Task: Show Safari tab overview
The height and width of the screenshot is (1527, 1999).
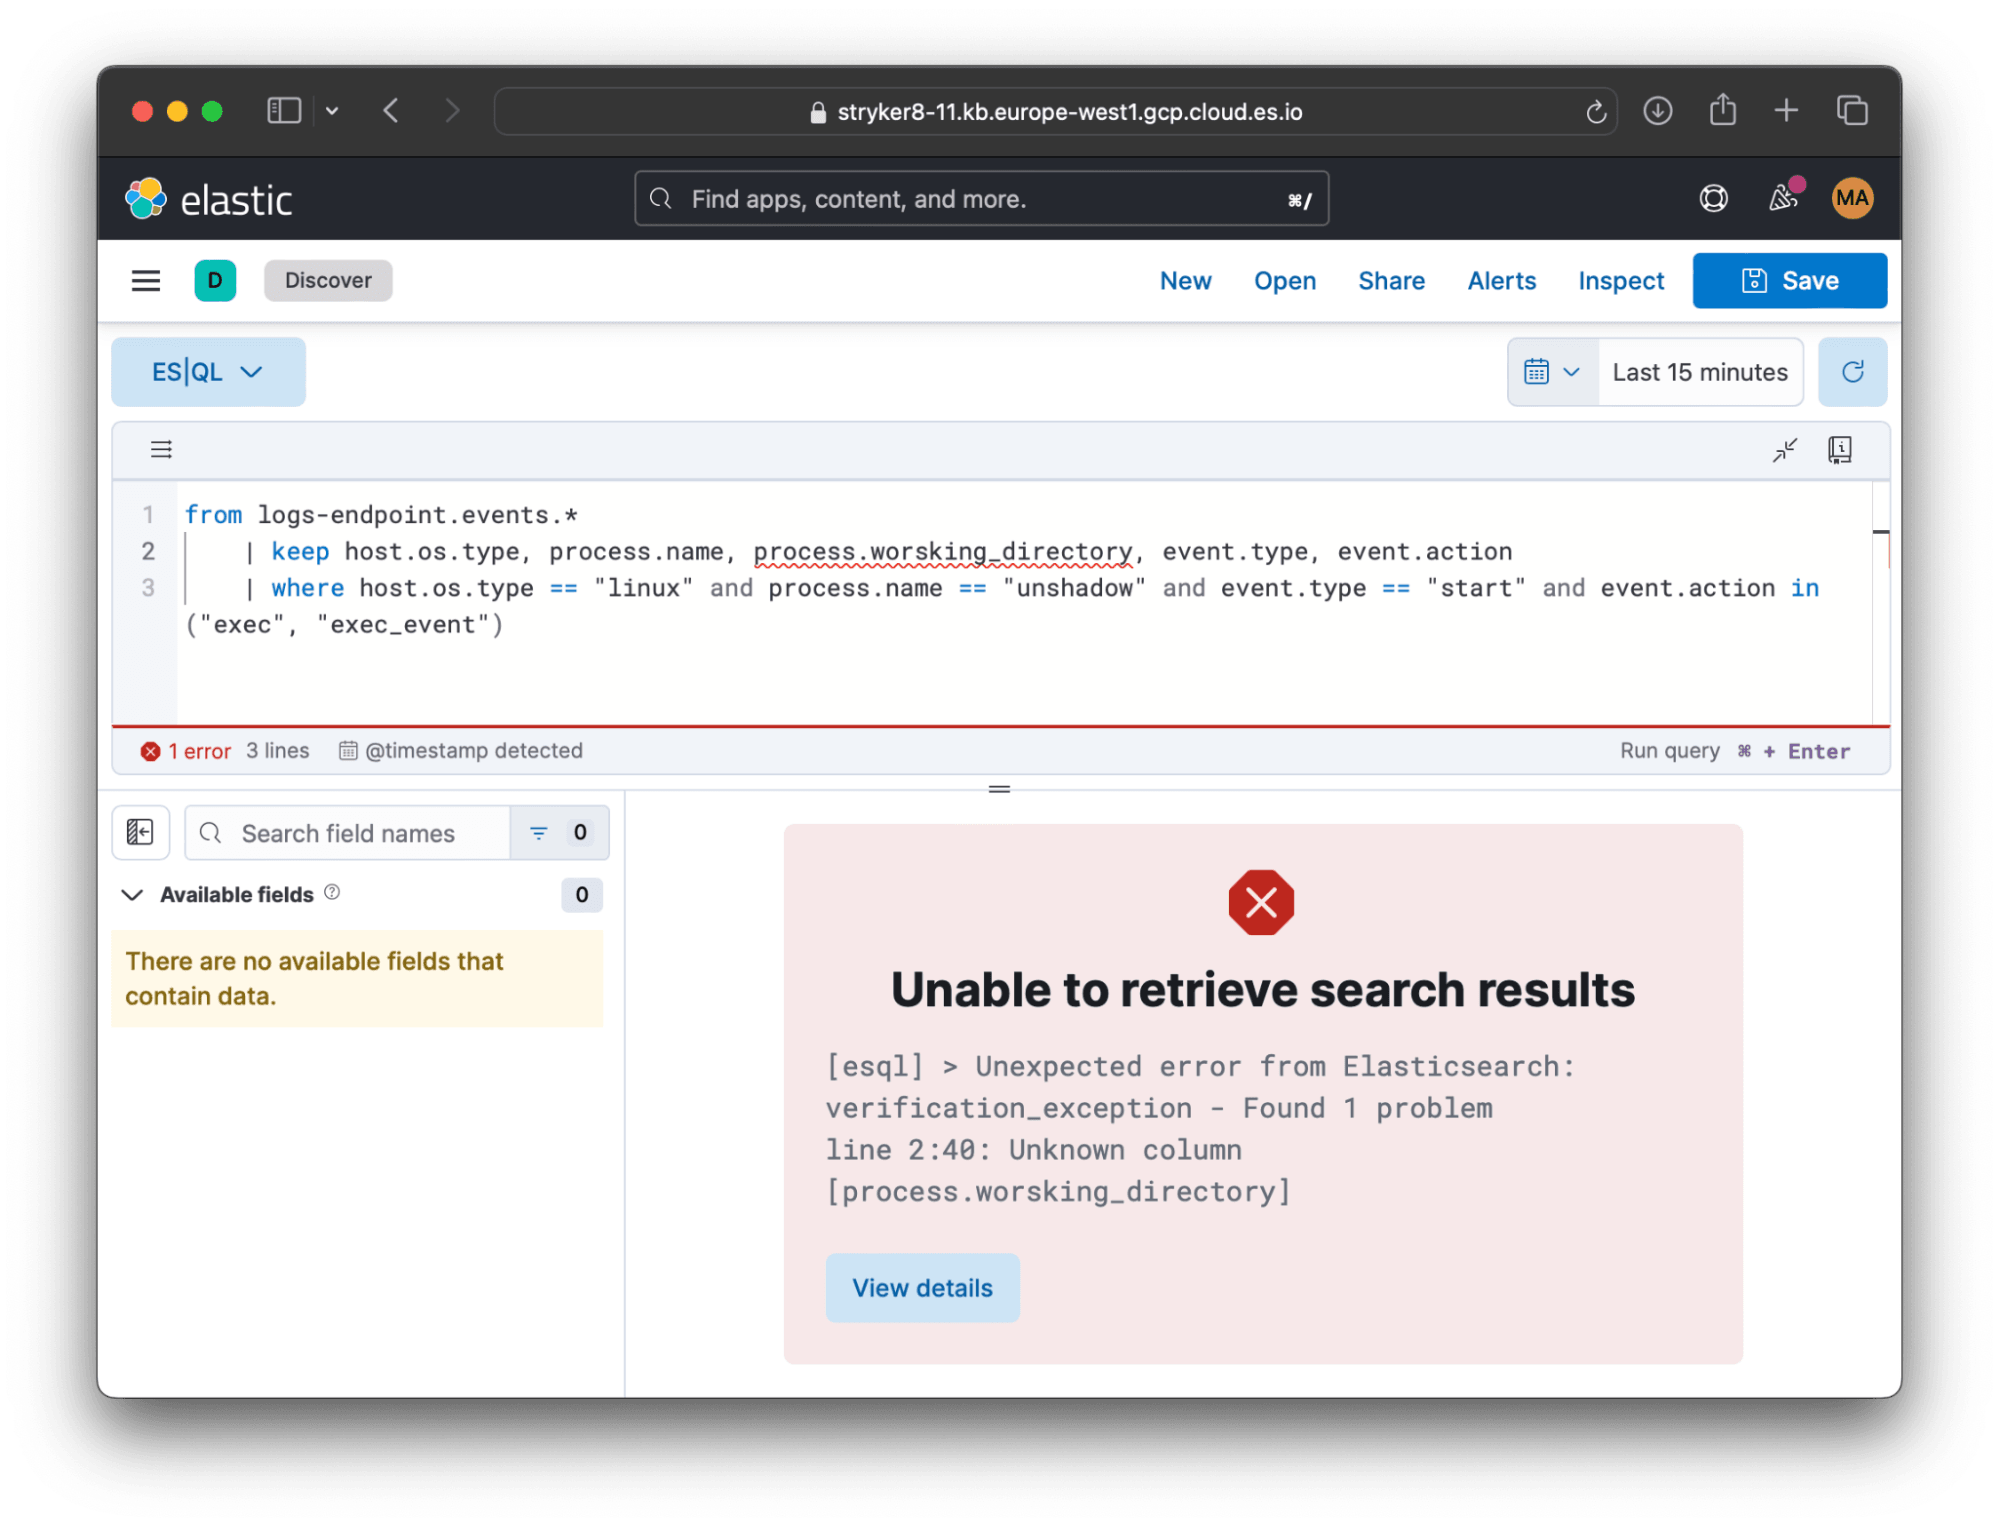Action: [x=1852, y=110]
